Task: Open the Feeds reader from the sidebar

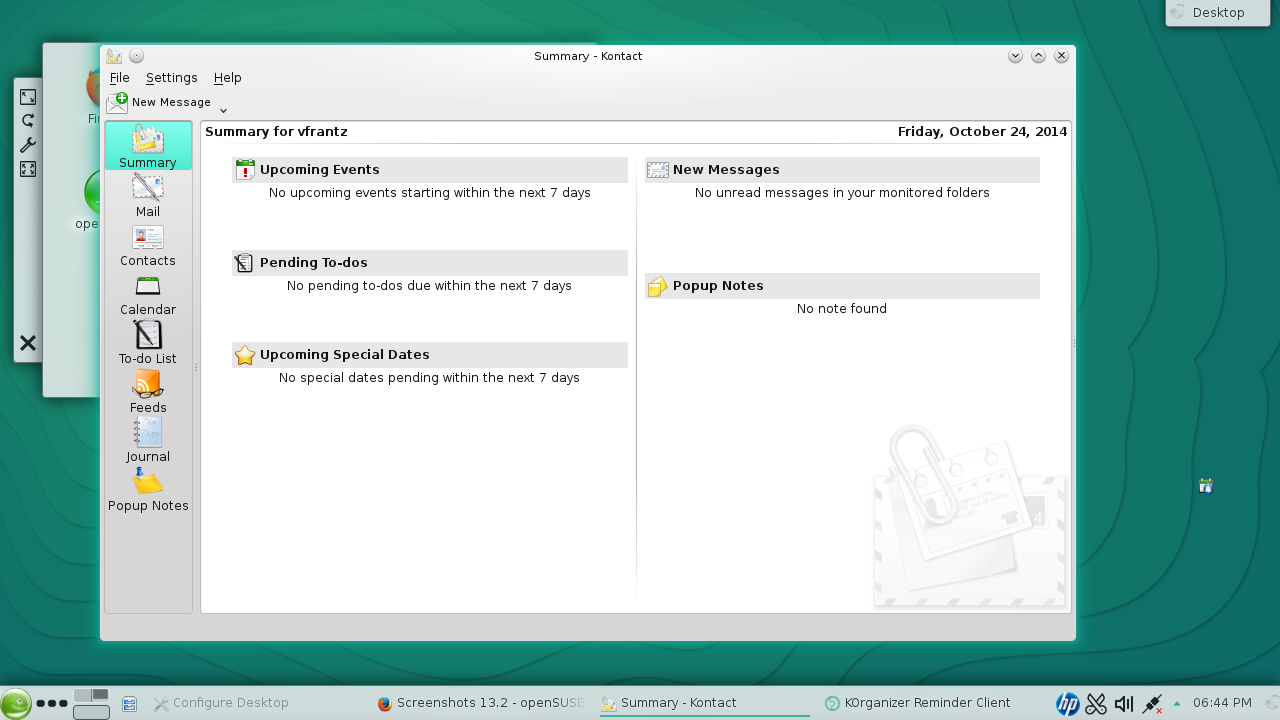Action: click(x=148, y=391)
